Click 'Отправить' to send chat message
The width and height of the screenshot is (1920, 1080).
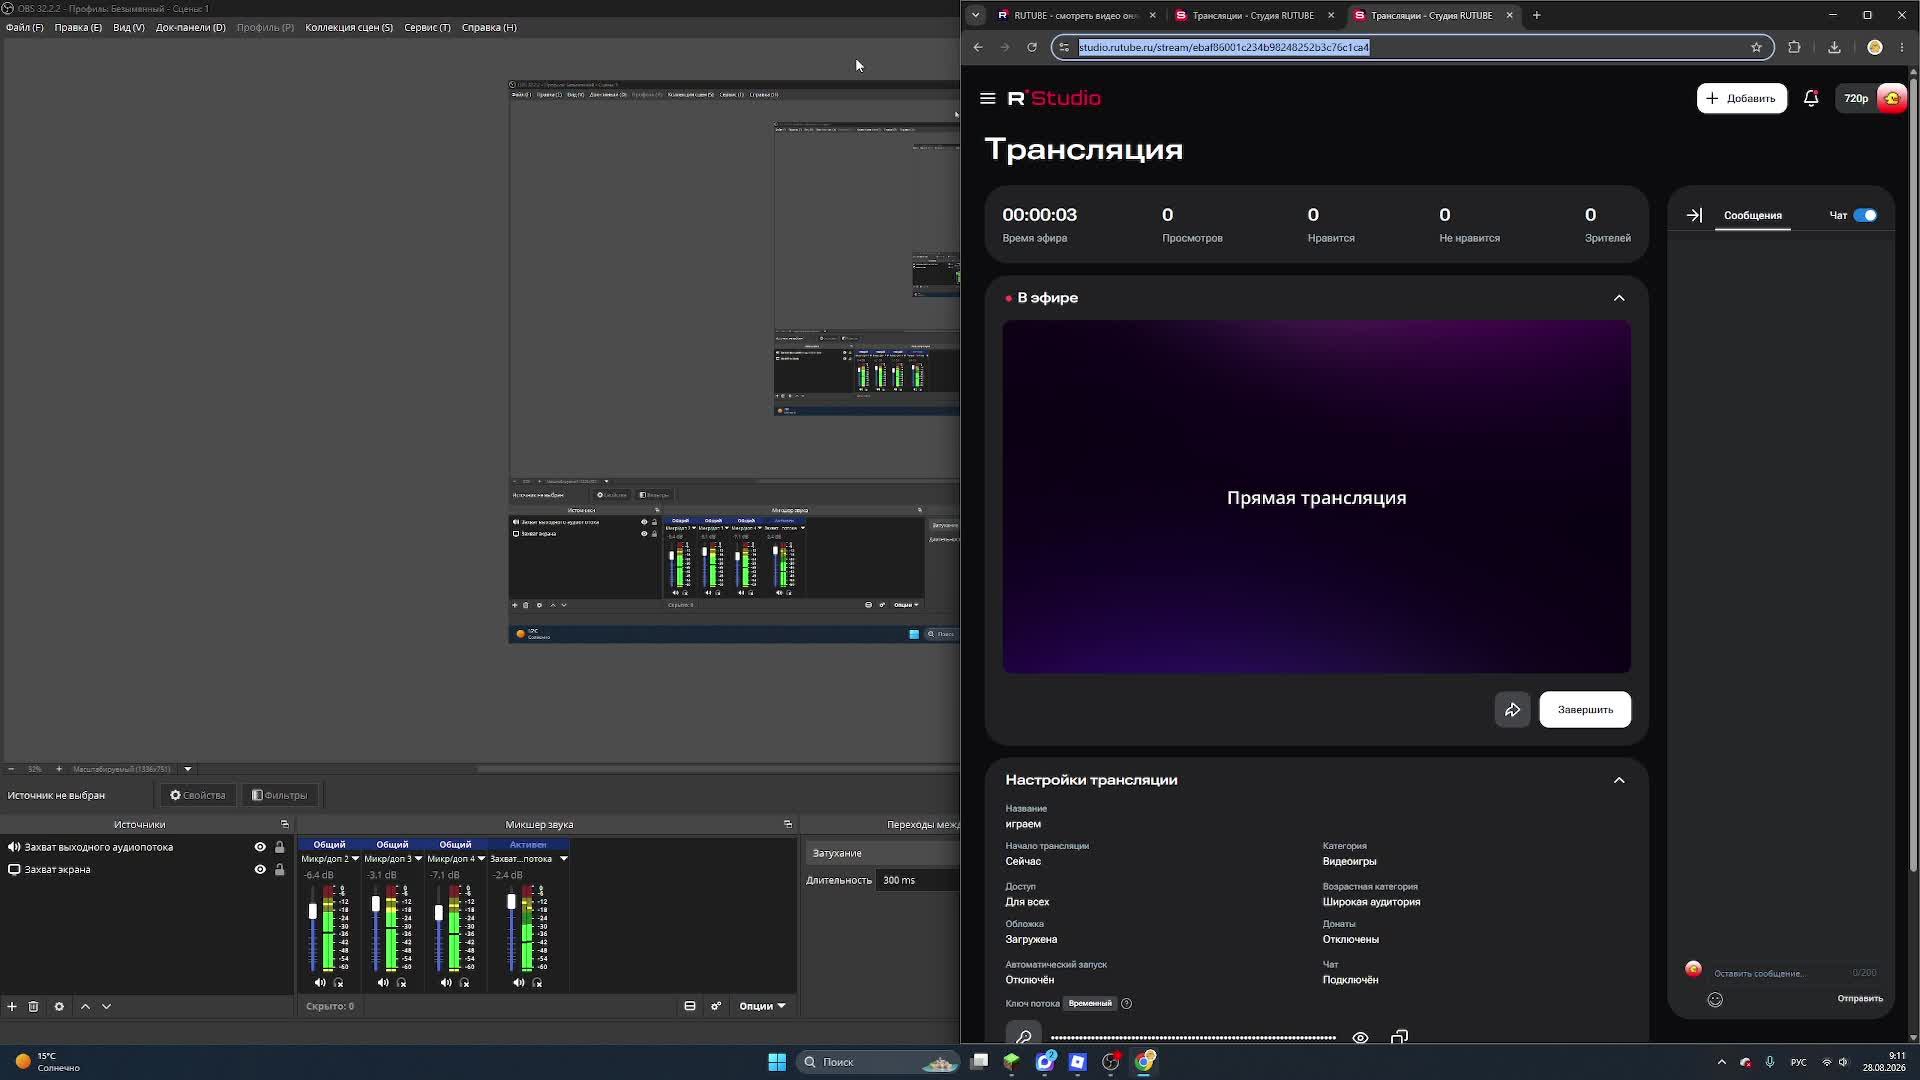click(1860, 998)
